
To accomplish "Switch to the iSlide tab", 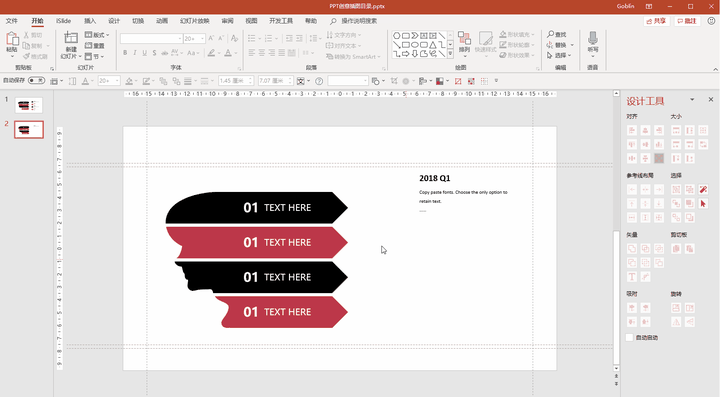I will pos(63,21).
